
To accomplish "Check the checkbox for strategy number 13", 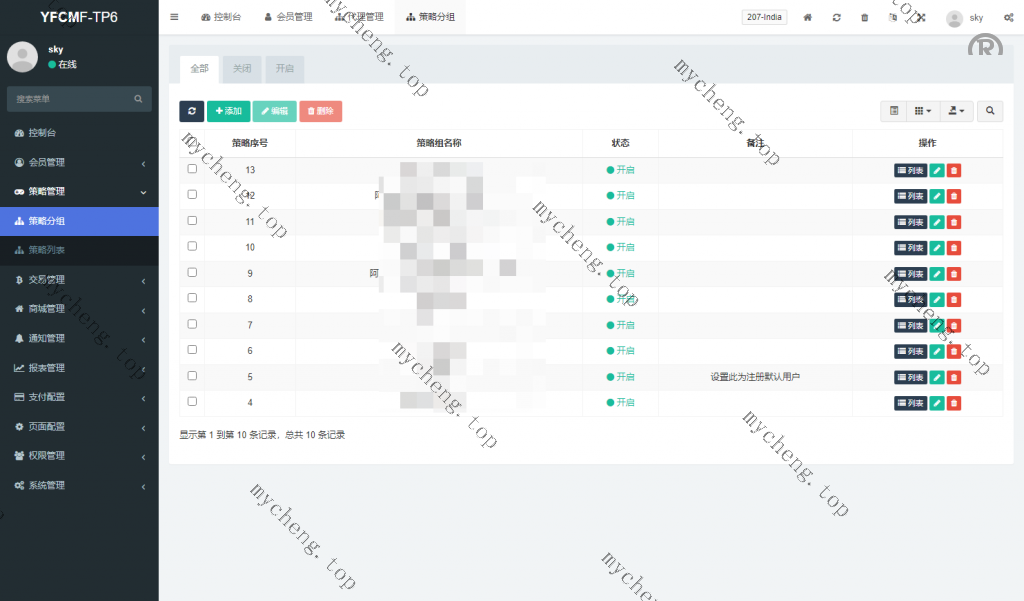I will (192, 169).
